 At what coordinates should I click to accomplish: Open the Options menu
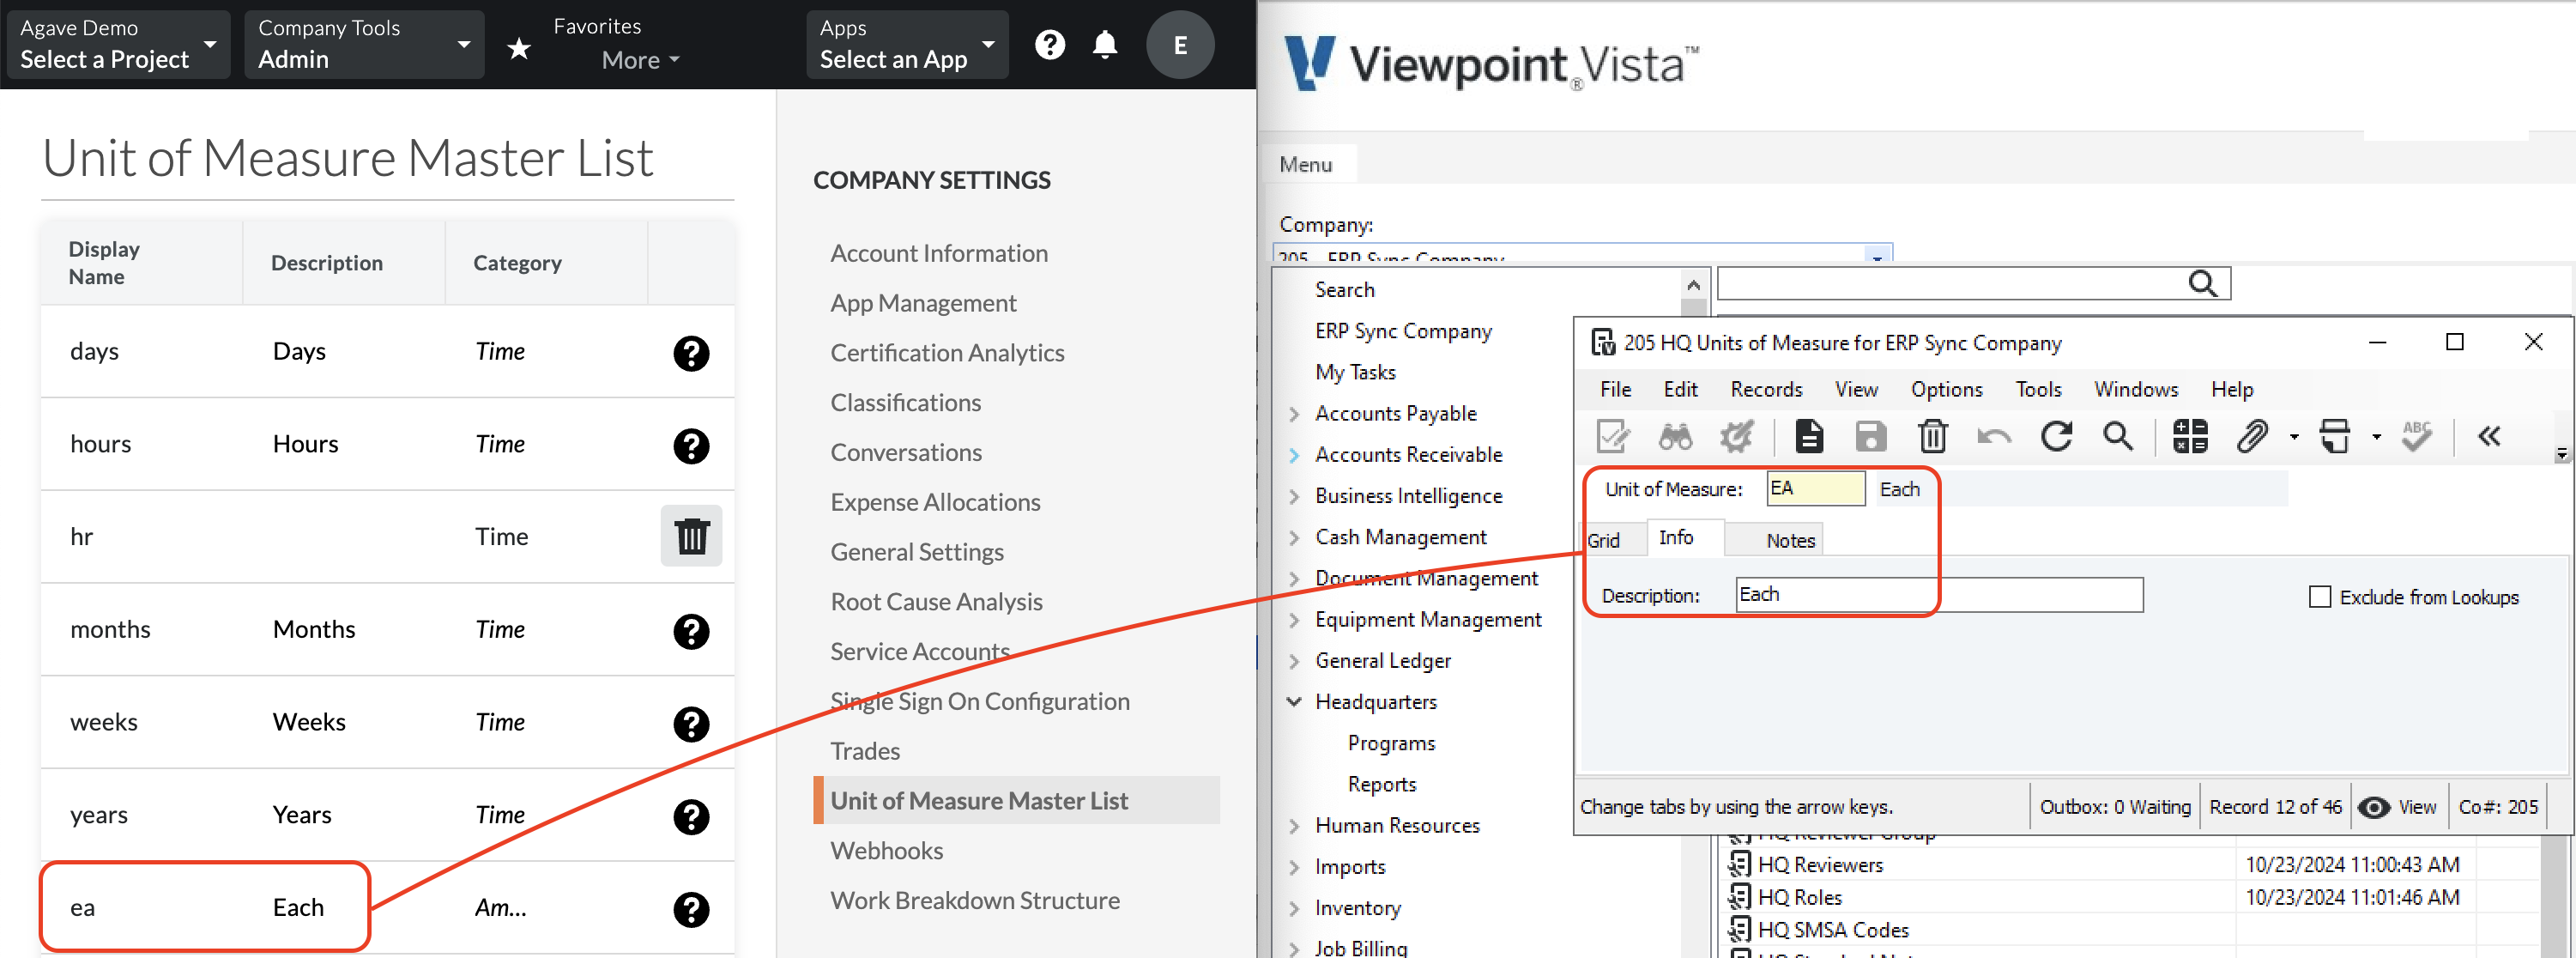[1946, 390]
